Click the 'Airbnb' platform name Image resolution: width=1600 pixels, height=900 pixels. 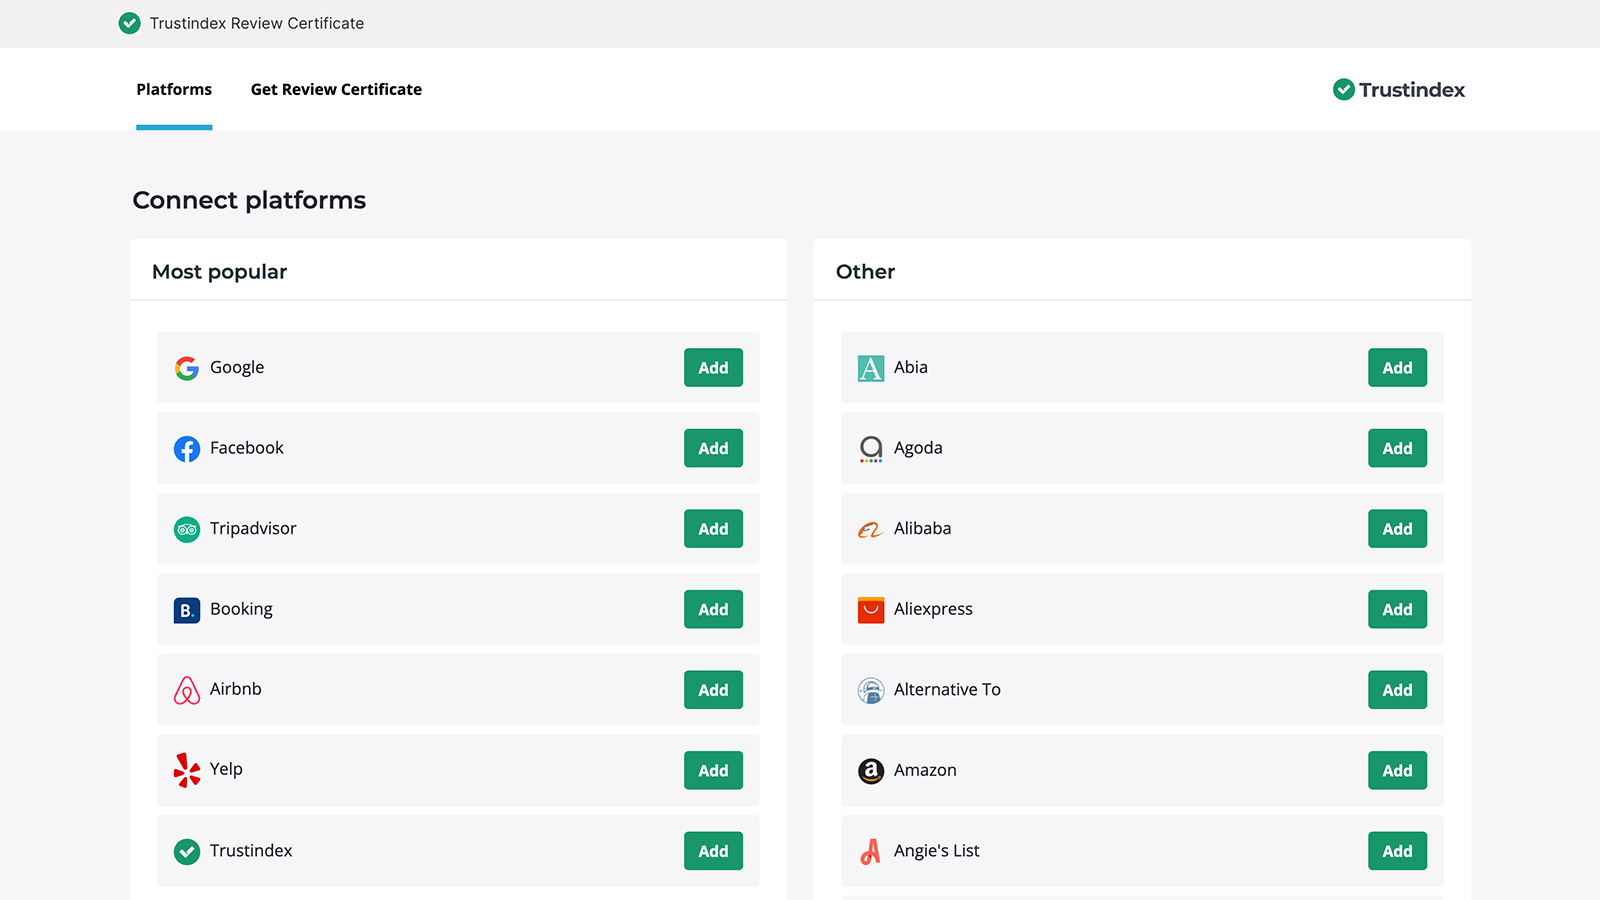click(x=236, y=689)
